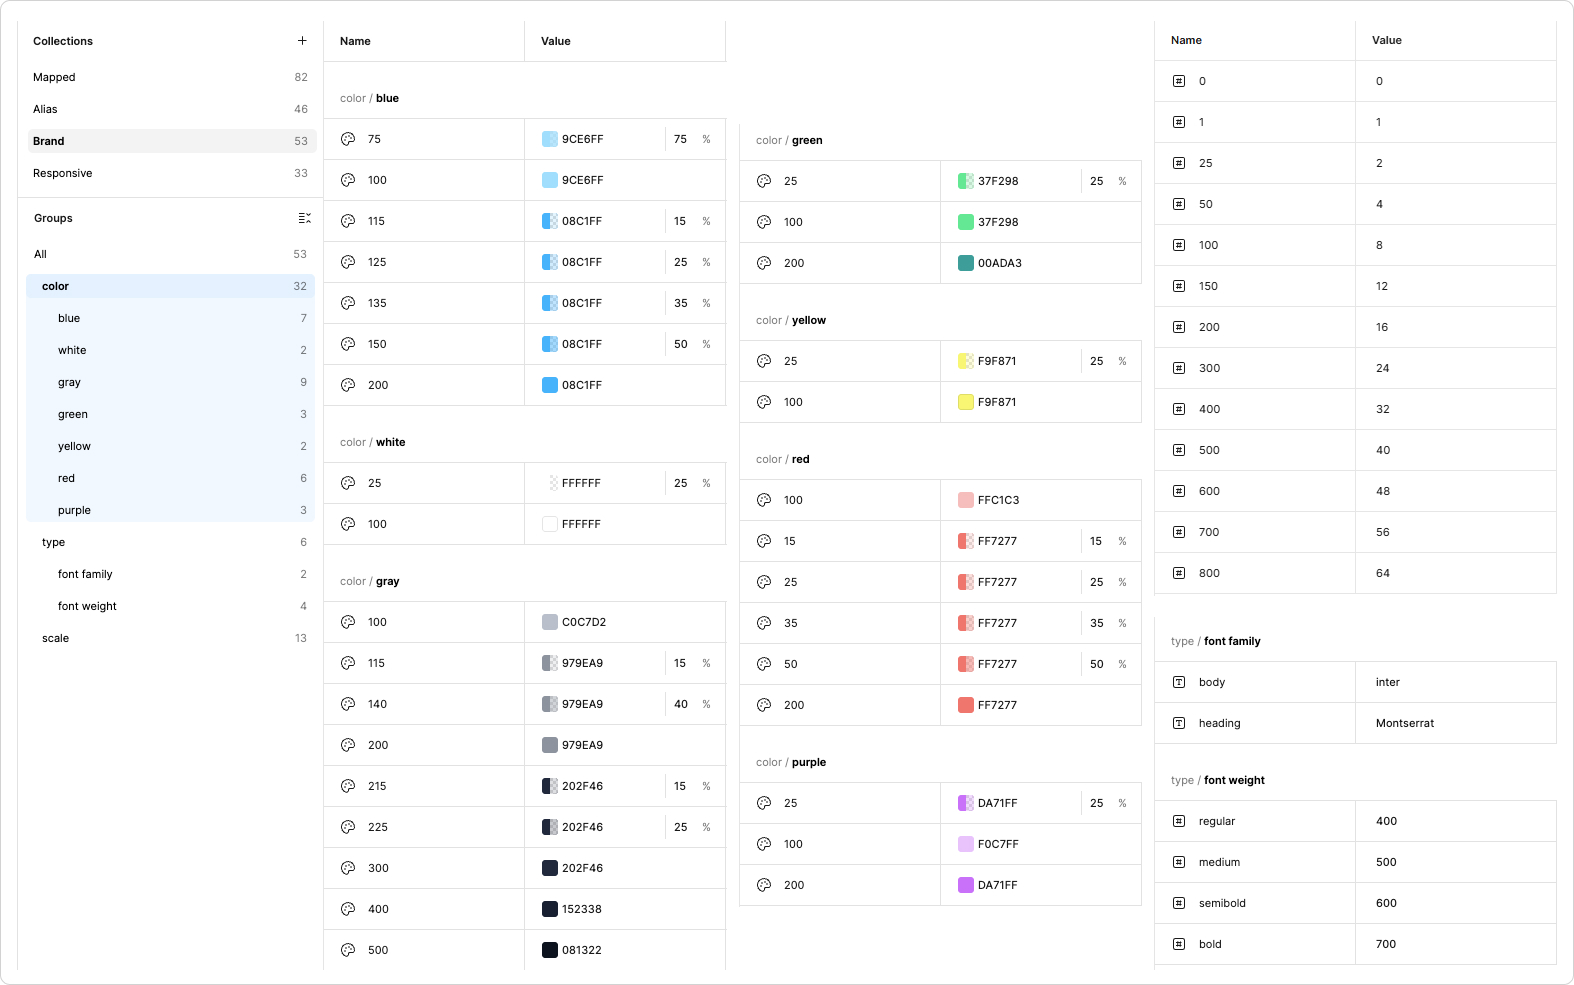The height and width of the screenshot is (985, 1574).
Task: Click the text icon beside body font
Action: click(x=1179, y=682)
